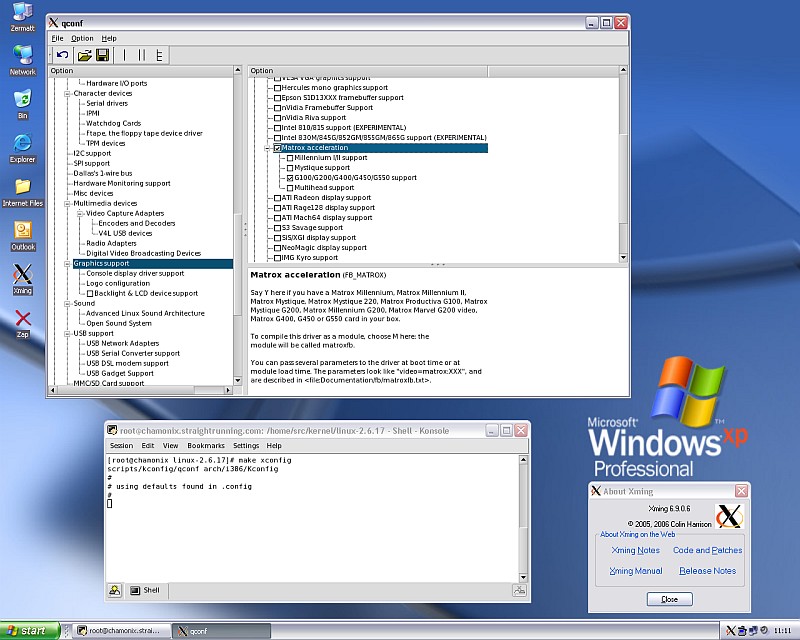800x640 pixels.
Task: Open the Explorer desktop icon
Action: click(x=22, y=148)
